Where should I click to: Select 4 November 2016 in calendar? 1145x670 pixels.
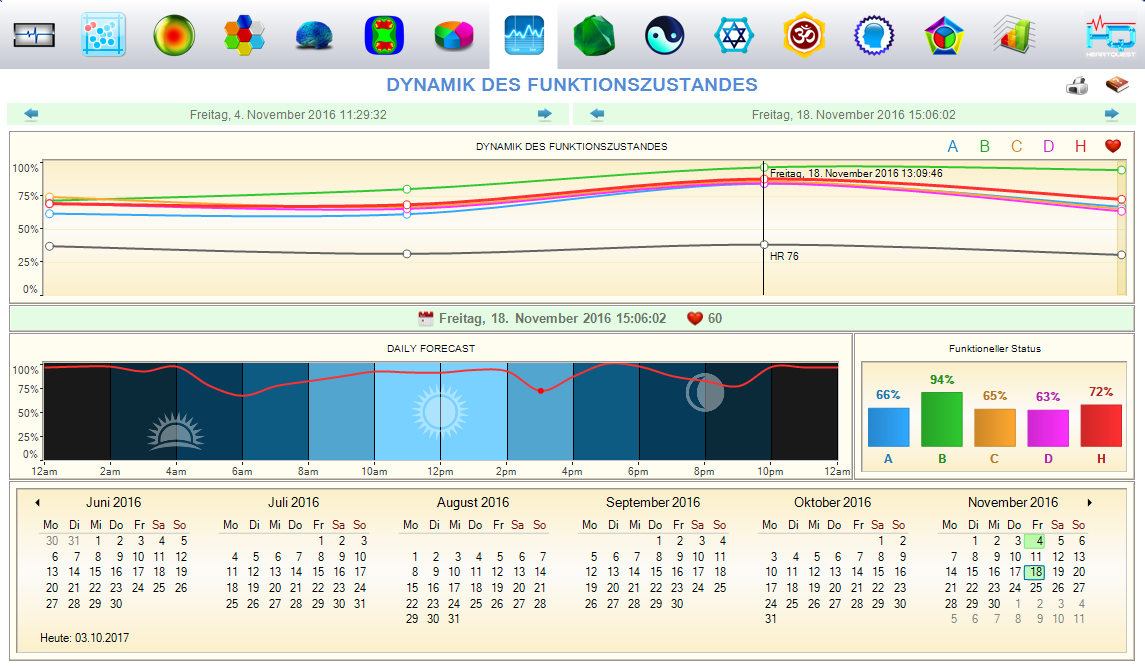click(x=1036, y=541)
